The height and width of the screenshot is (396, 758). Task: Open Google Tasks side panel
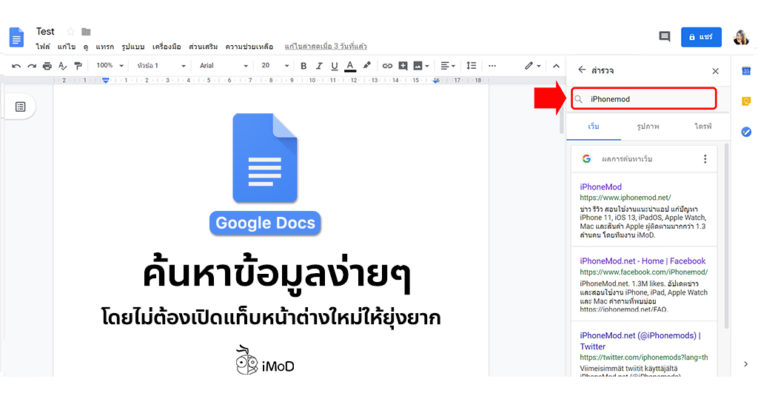(746, 132)
